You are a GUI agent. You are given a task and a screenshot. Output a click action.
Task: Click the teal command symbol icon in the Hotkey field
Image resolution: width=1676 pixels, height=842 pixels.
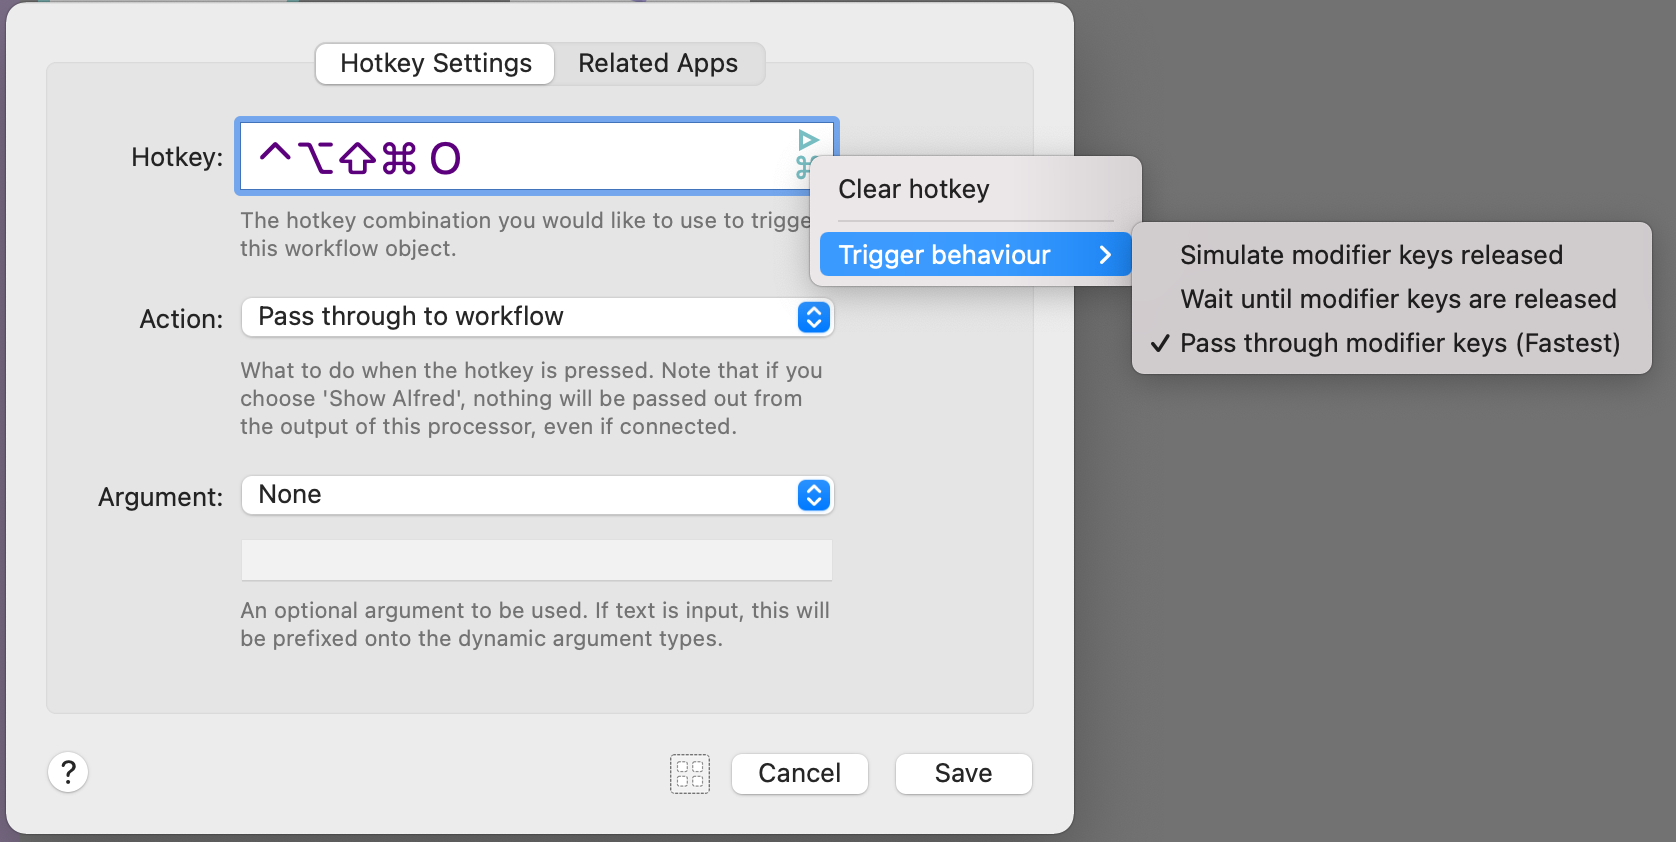click(x=805, y=168)
